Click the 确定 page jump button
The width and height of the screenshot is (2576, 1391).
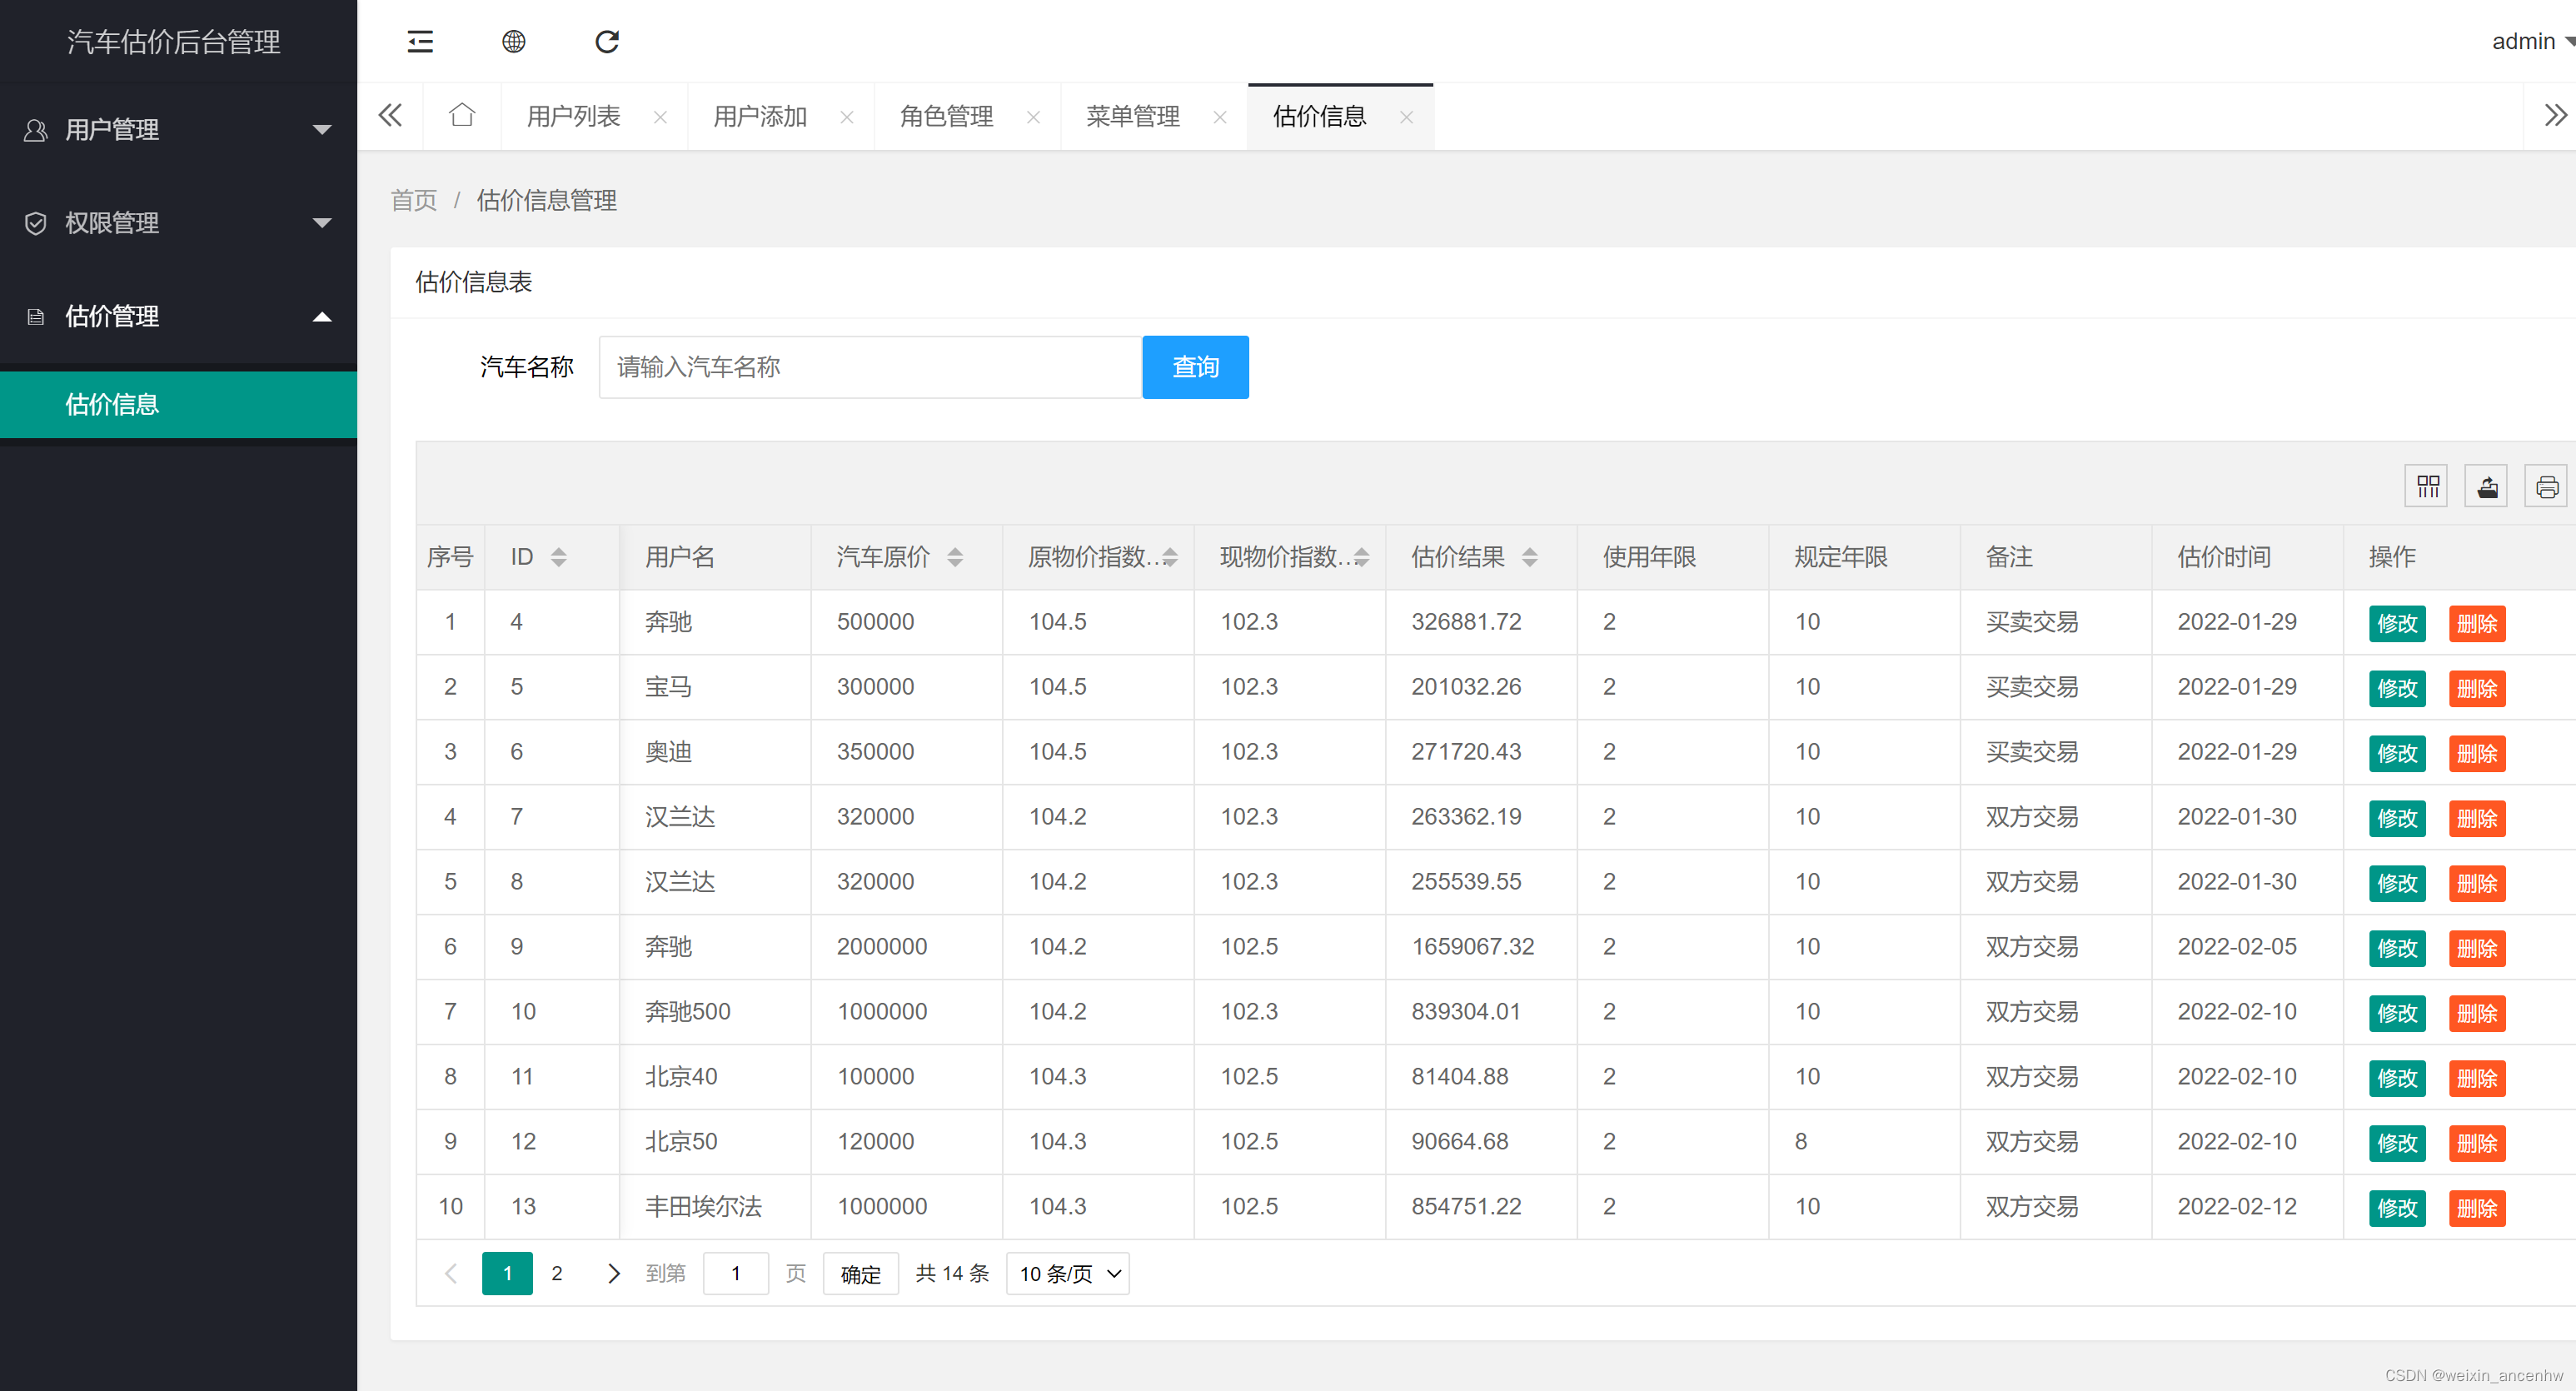pyautogui.click(x=860, y=1273)
